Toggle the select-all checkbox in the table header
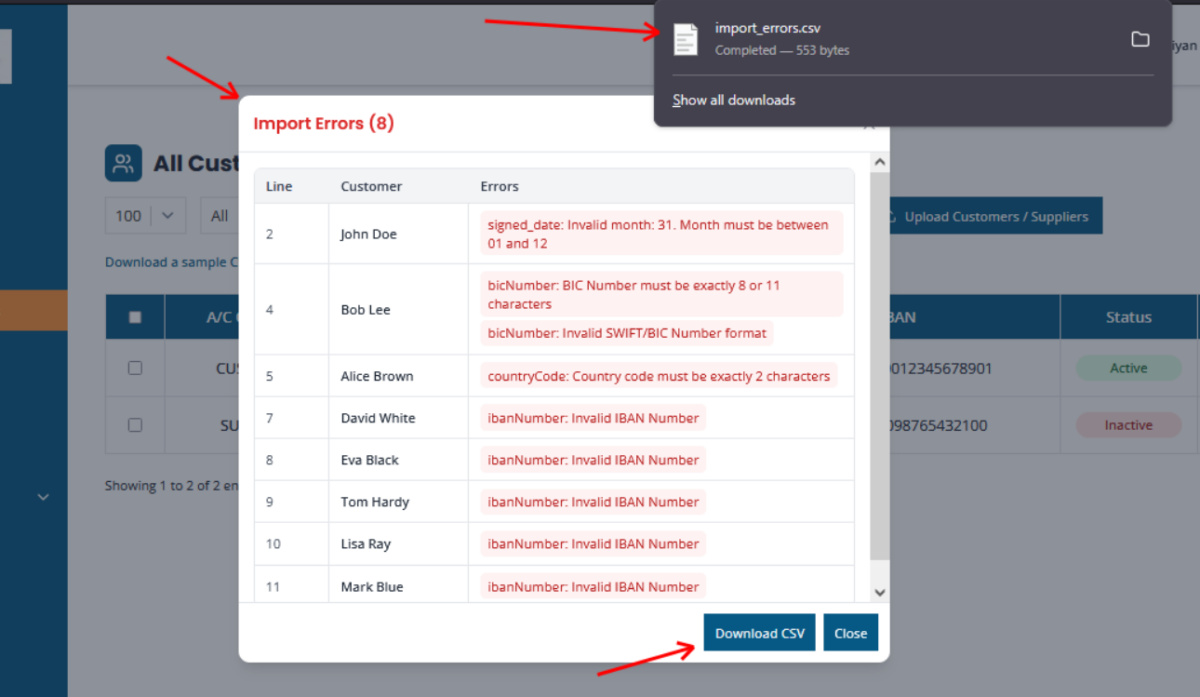1200x697 pixels. [x=134, y=317]
